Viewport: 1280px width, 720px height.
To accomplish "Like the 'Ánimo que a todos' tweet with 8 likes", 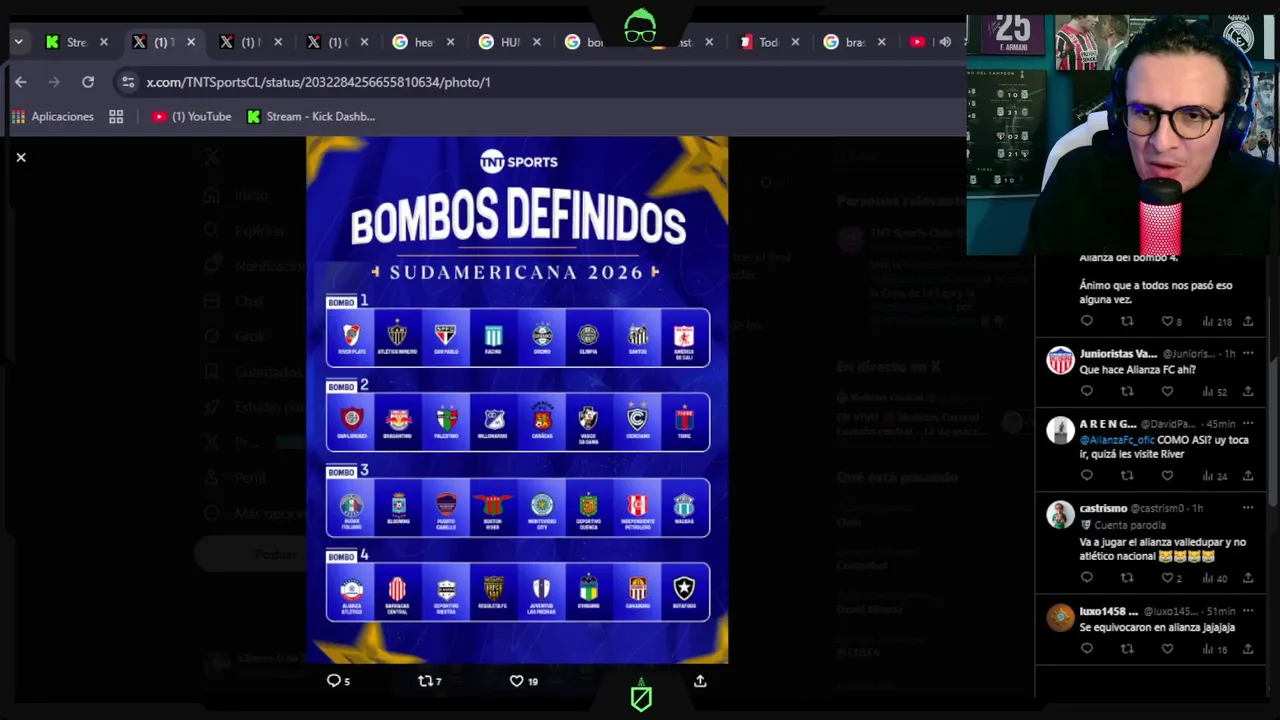I will tap(1171, 321).
